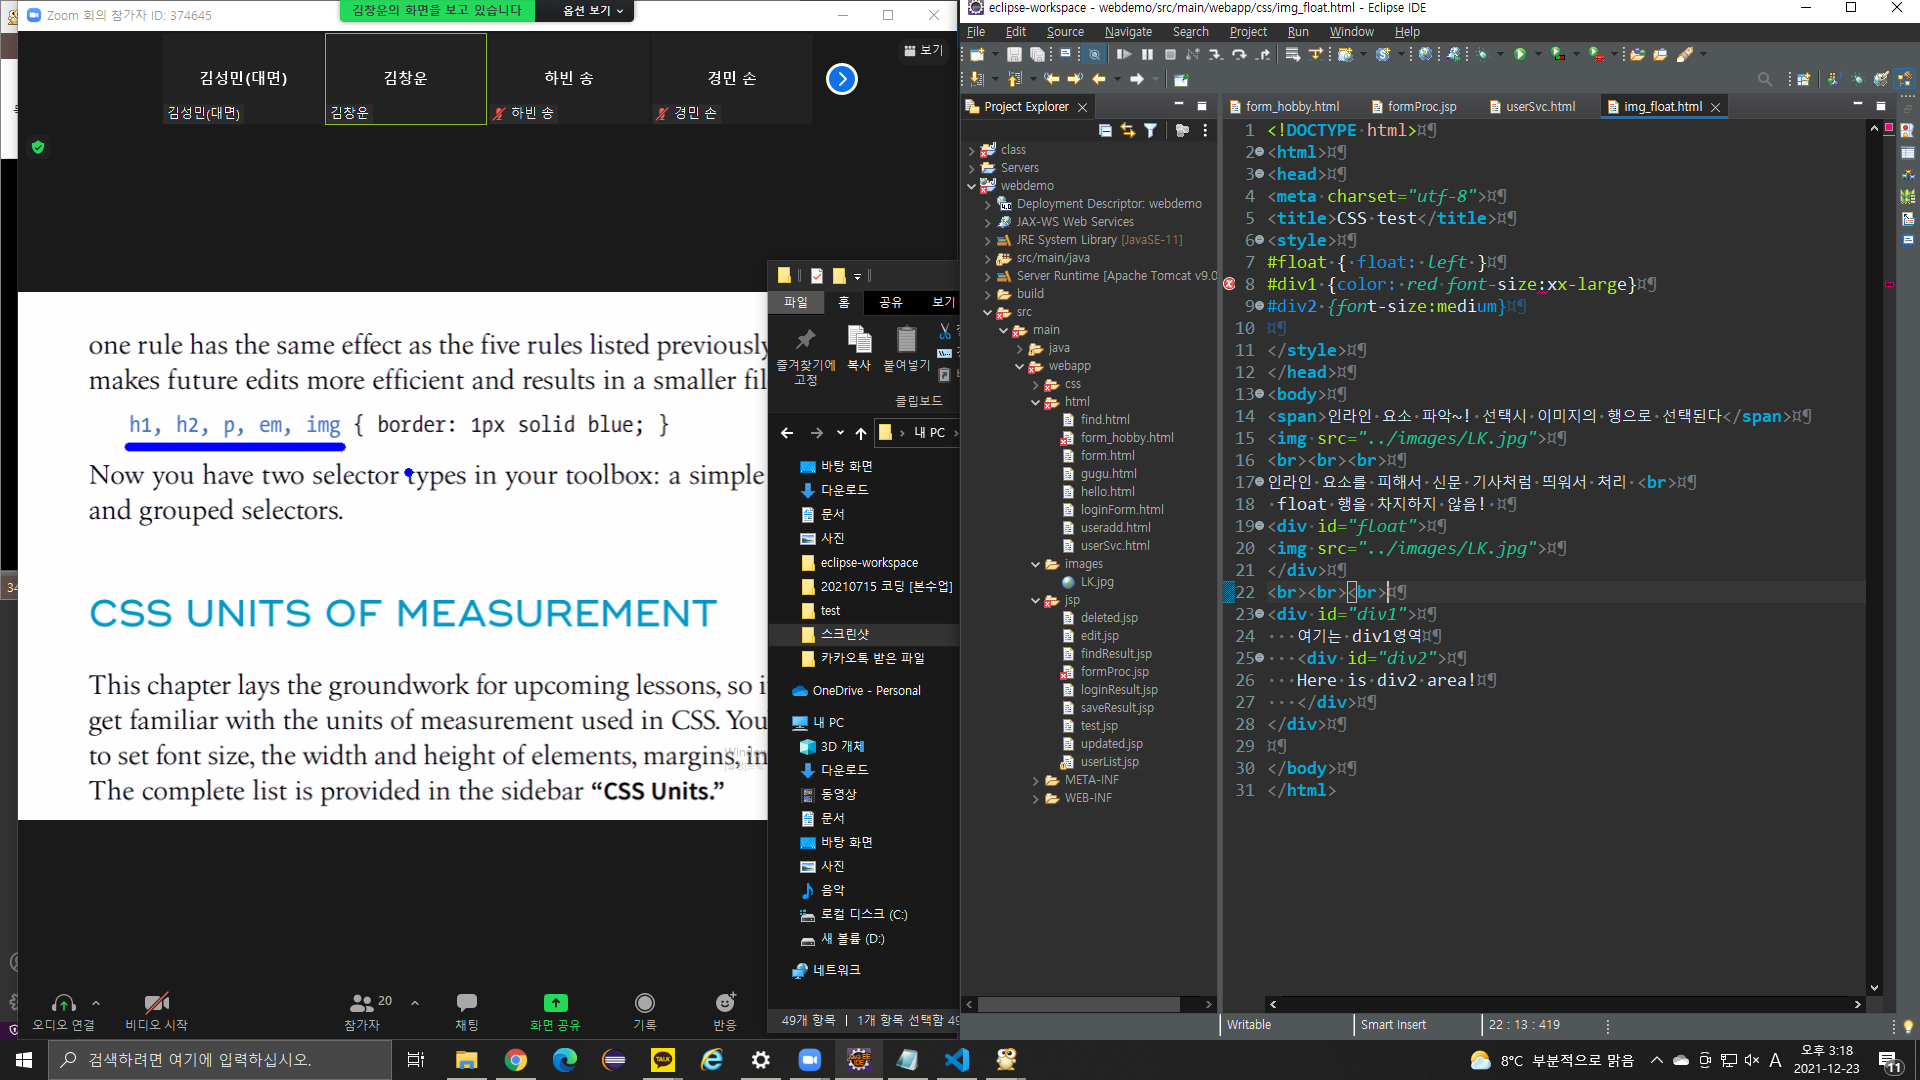This screenshot has width=1920, height=1080.
Task: Click the Eclipse search magnifier icon
Action: (x=1765, y=79)
